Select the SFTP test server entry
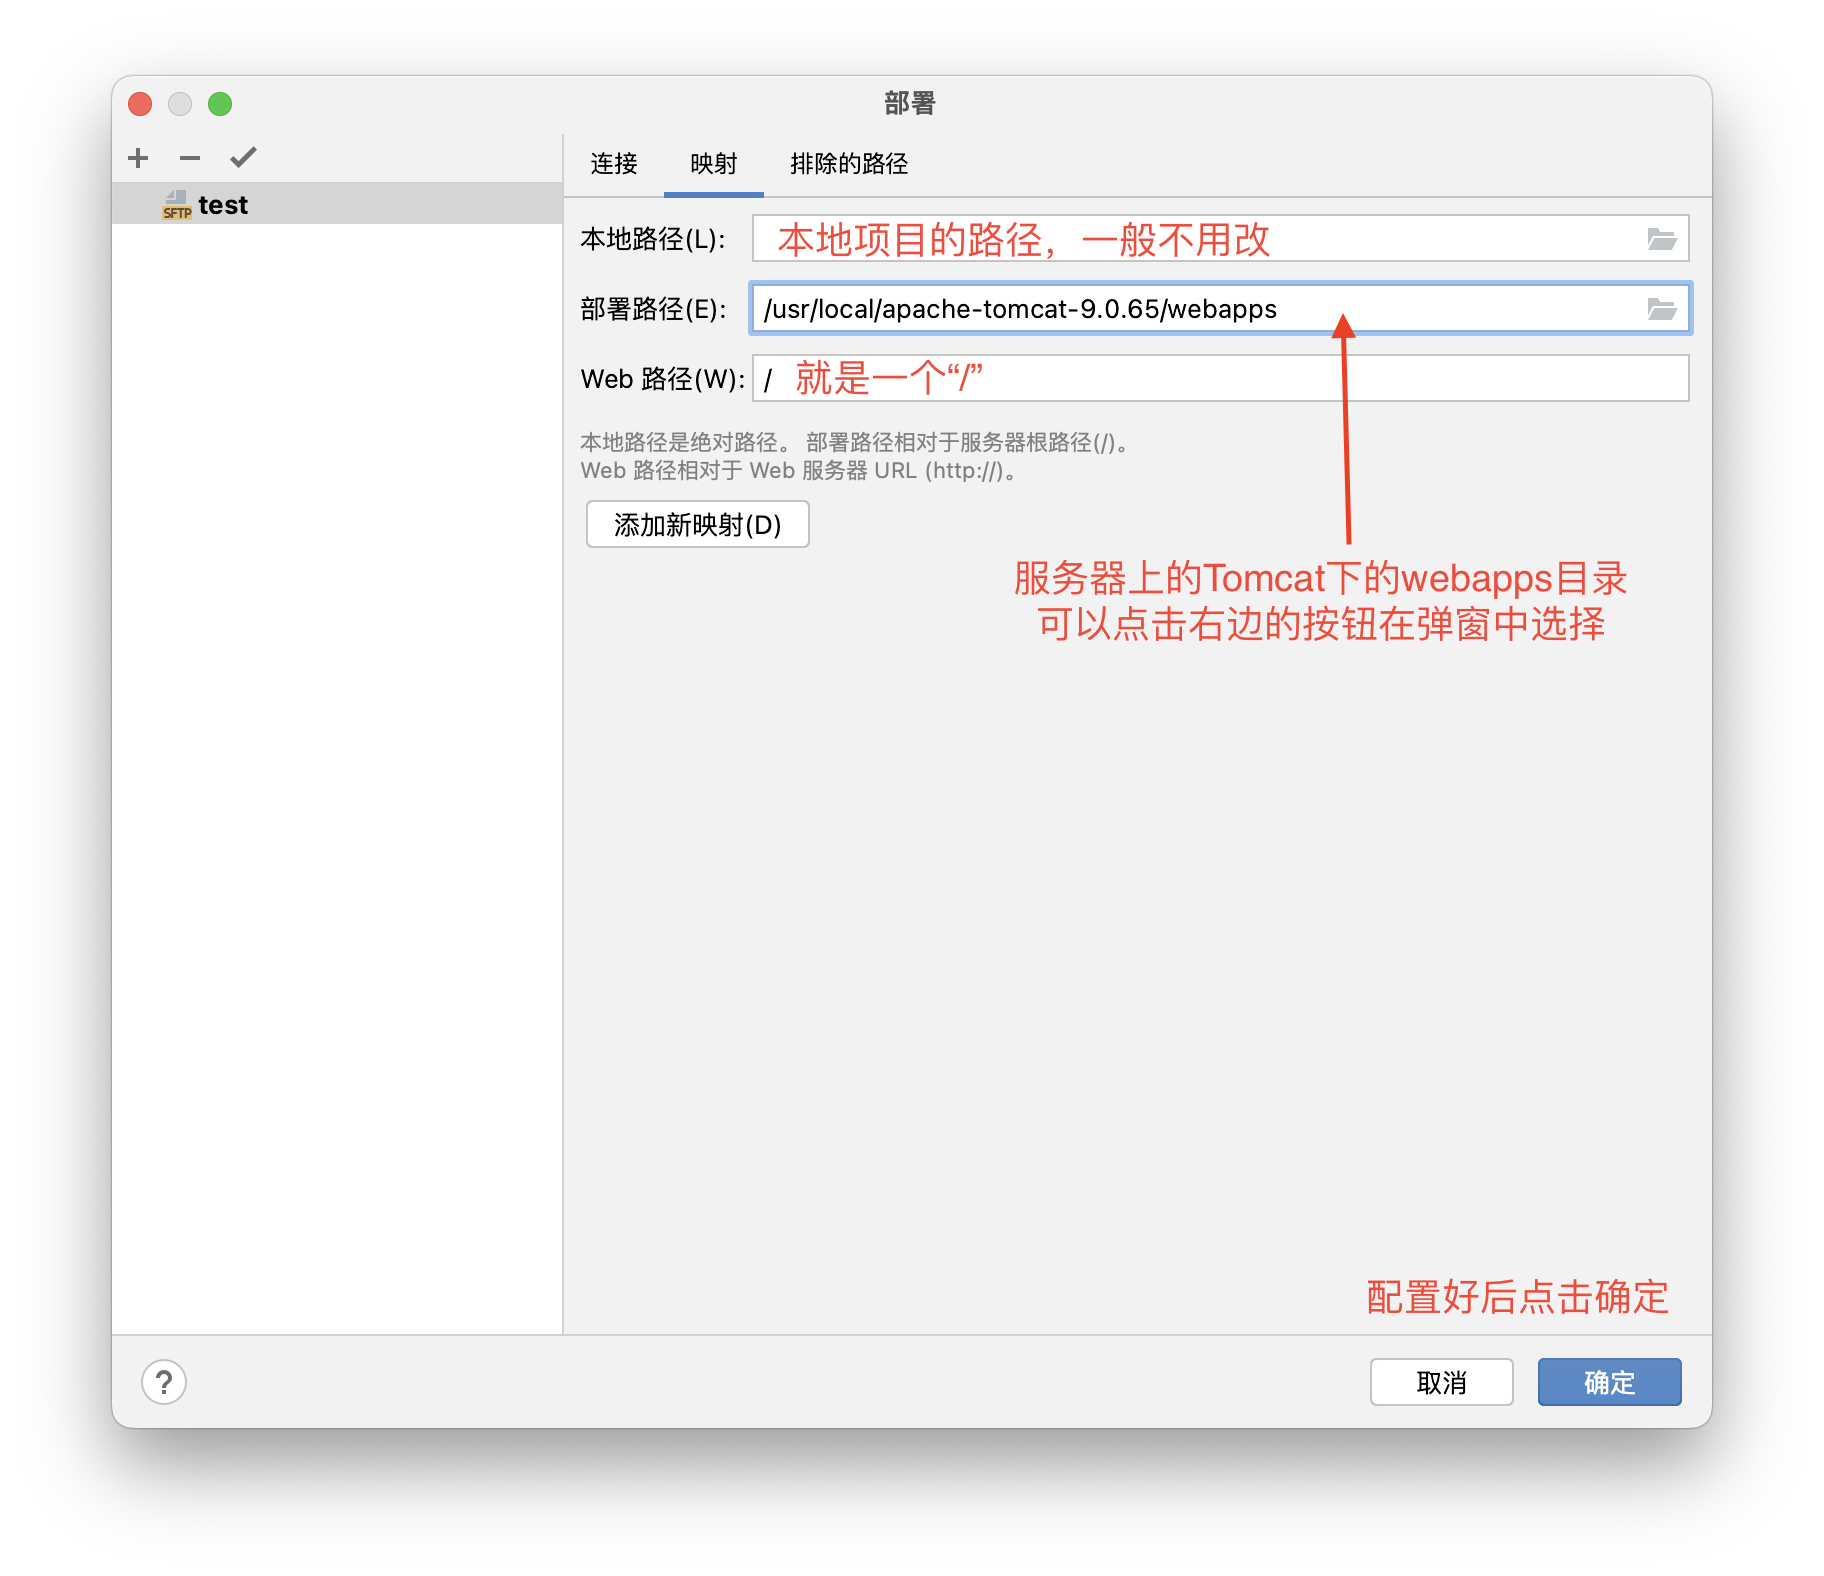Image resolution: width=1824 pixels, height=1576 pixels. 337,204
